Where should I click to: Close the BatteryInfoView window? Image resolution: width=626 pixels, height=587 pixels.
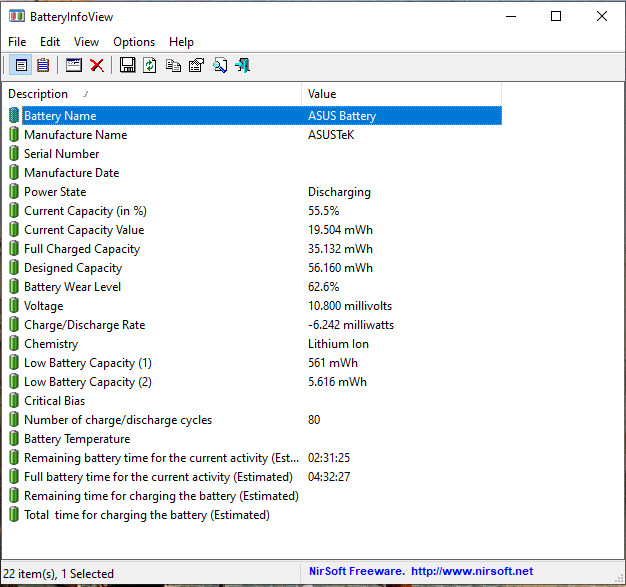click(602, 16)
